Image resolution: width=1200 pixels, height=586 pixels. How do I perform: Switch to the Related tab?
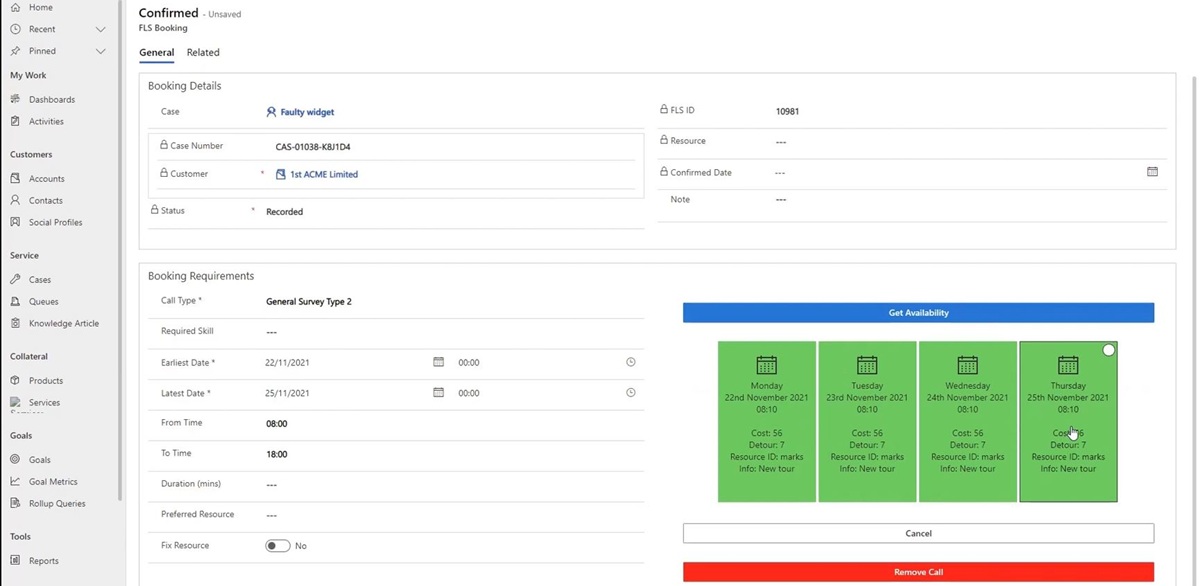(203, 52)
